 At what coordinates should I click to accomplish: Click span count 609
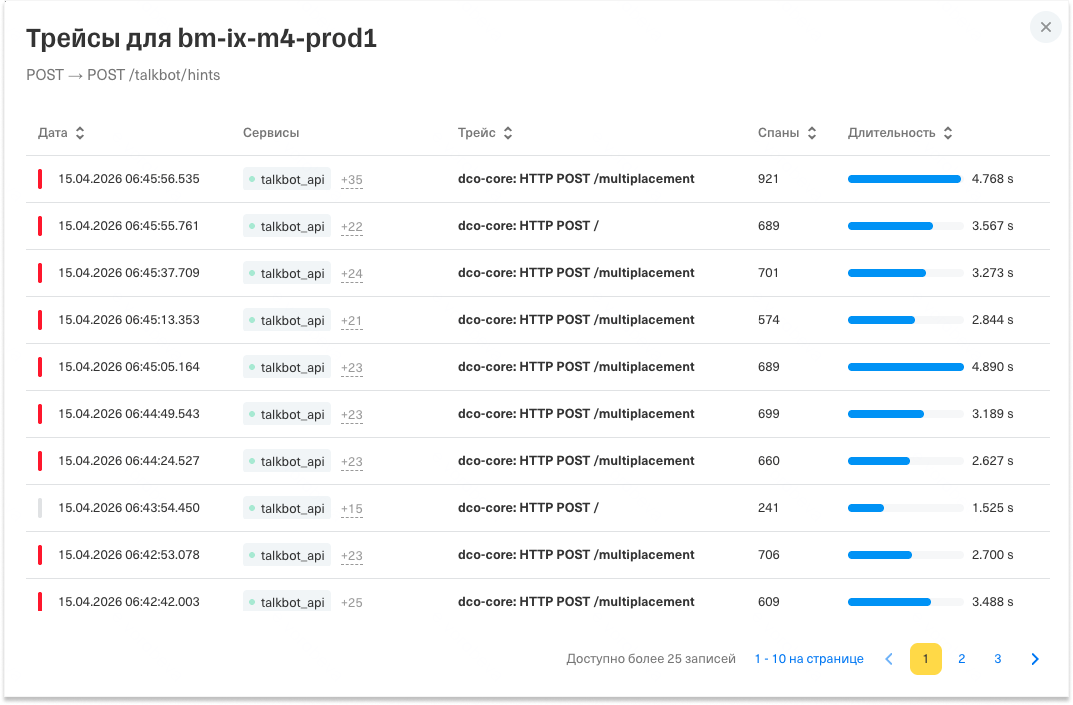pyautogui.click(x=768, y=602)
